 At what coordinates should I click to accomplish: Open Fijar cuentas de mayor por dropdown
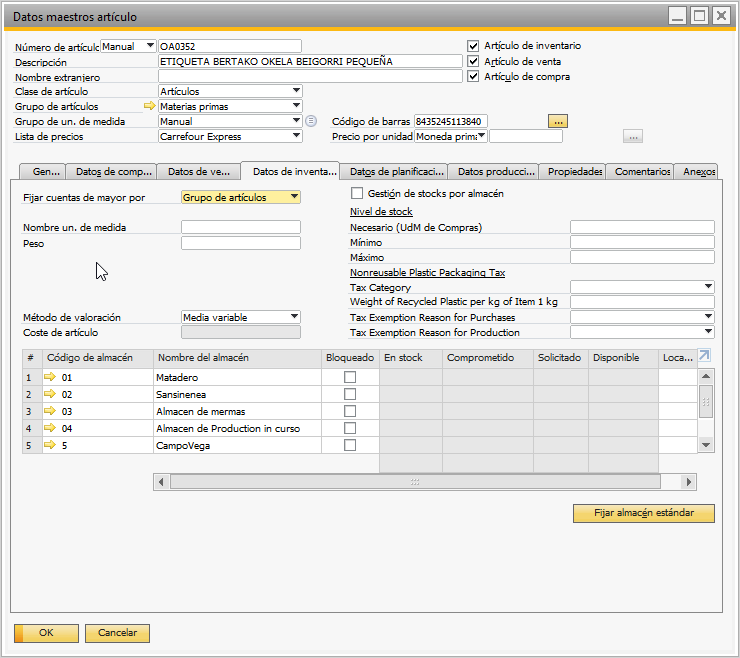294,196
